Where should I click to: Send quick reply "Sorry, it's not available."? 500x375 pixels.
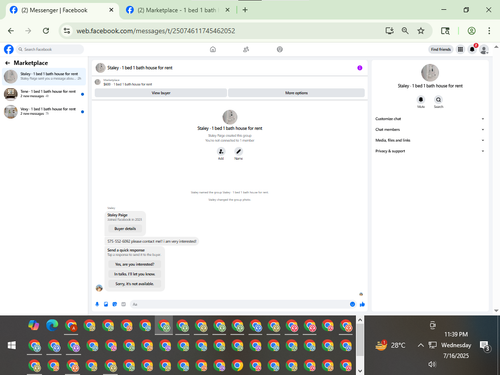(134, 284)
